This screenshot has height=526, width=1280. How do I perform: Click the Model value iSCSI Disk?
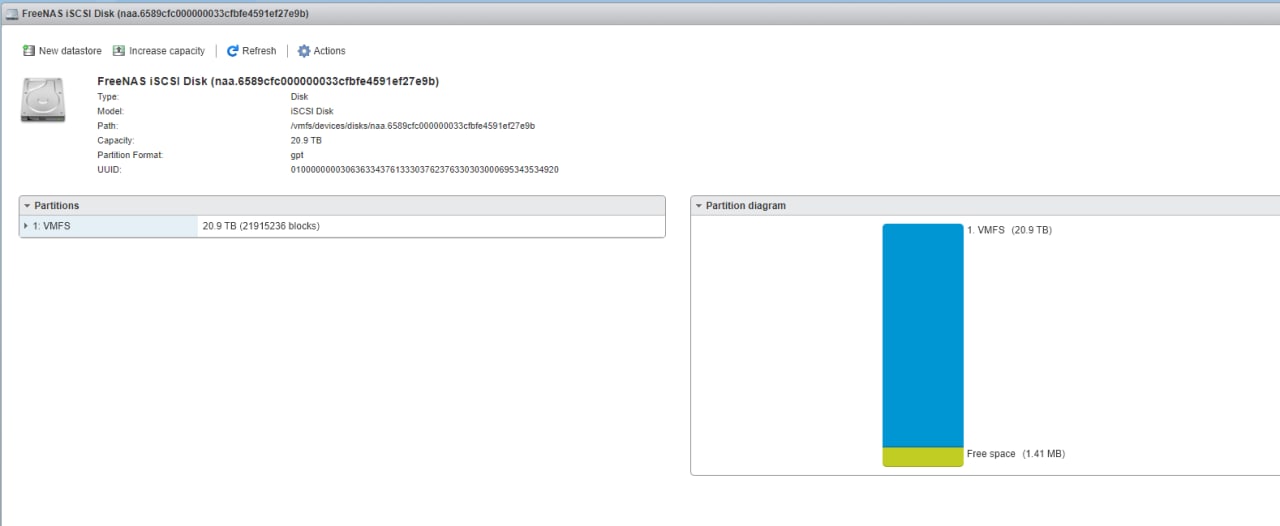click(x=312, y=112)
